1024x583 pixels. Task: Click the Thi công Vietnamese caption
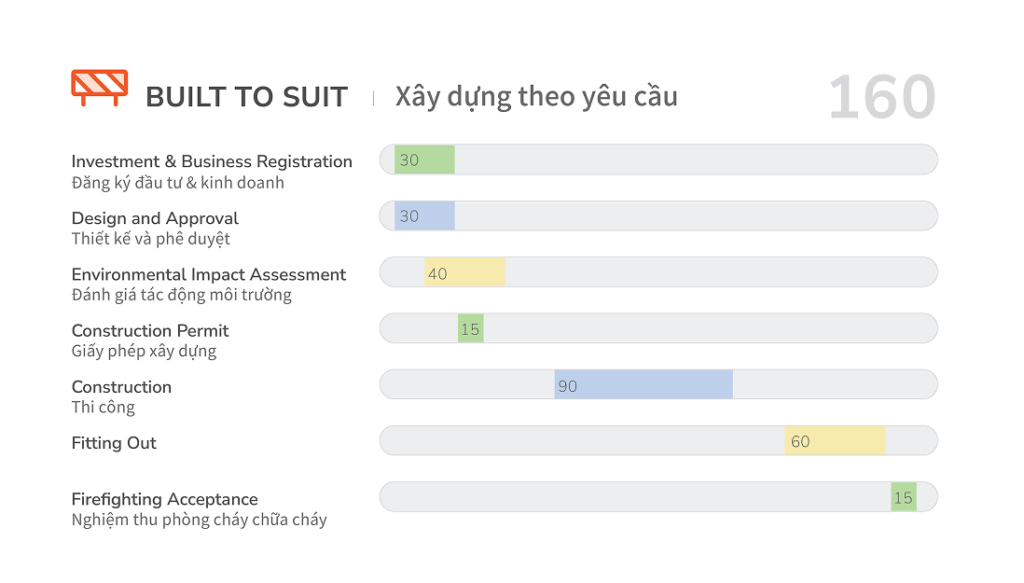click(x=103, y=407)
